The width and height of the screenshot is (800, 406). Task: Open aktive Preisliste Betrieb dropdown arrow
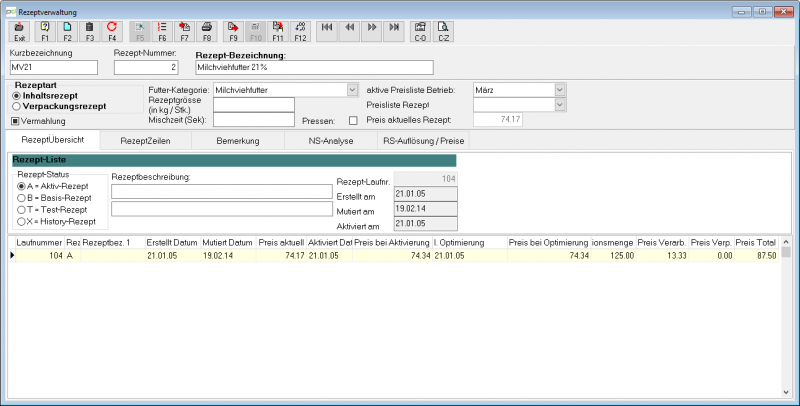pos(560,90)
